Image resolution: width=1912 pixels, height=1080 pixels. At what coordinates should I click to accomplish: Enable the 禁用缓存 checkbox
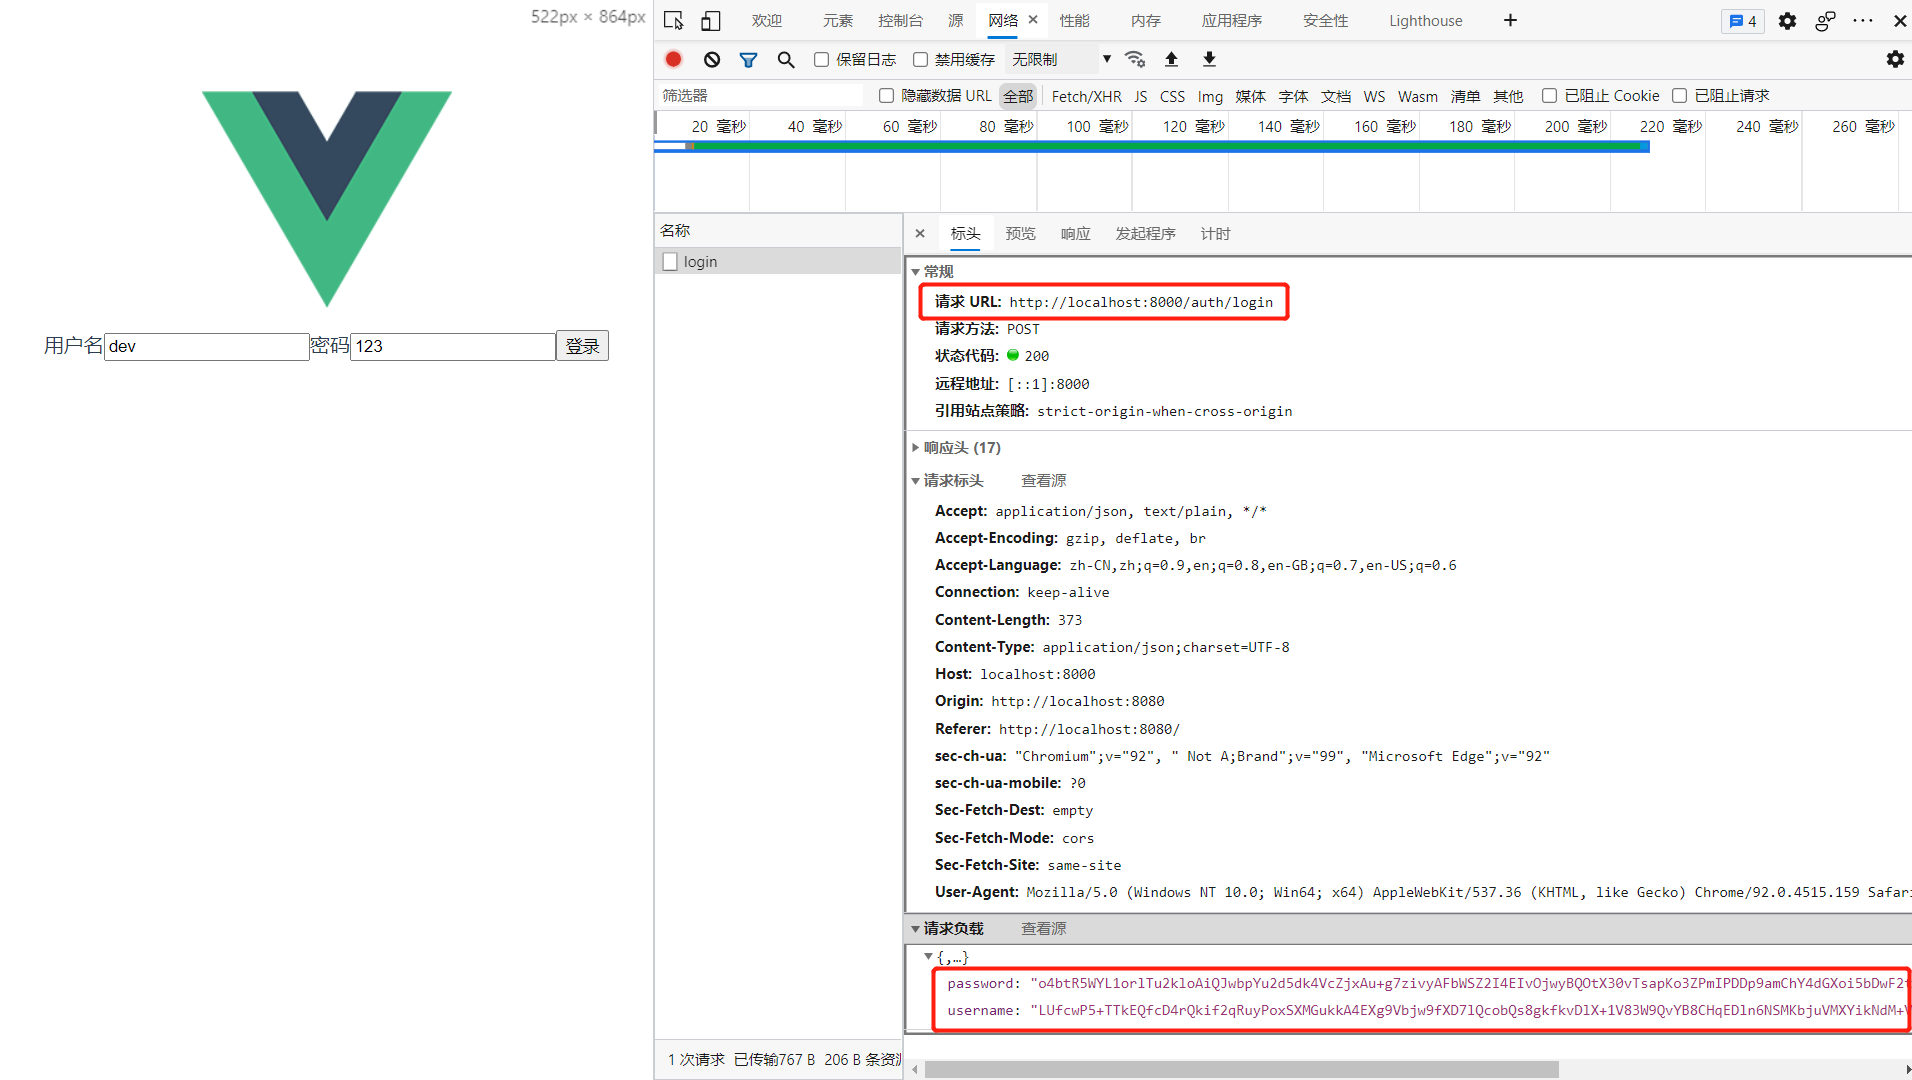point(920,59)
